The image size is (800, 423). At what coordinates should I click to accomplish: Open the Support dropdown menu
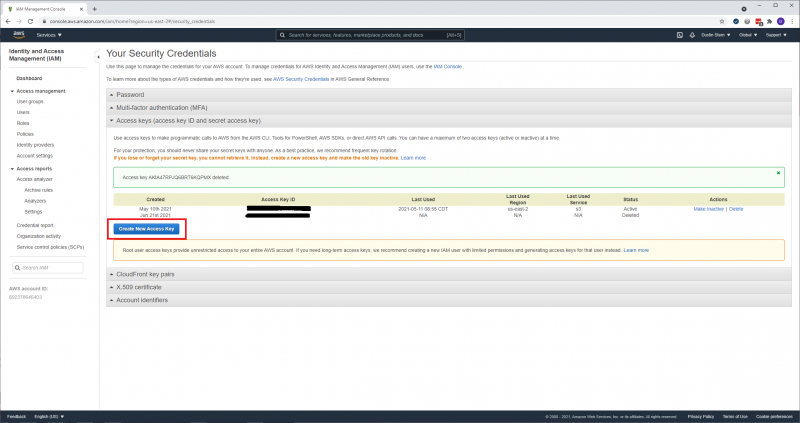[776, 35]
